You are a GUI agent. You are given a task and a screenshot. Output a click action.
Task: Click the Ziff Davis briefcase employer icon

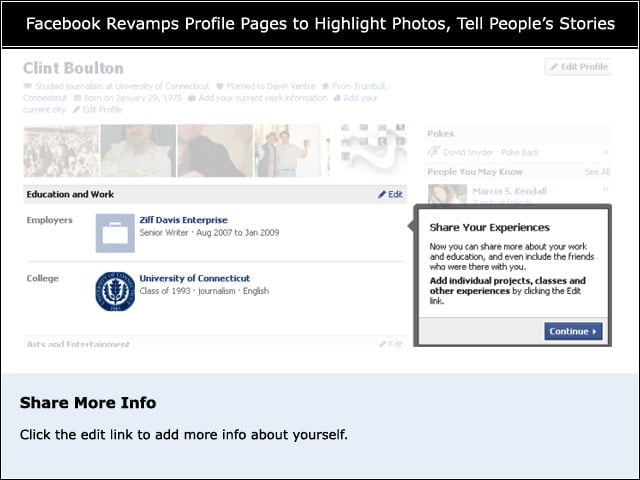click(x=115, y=233)
